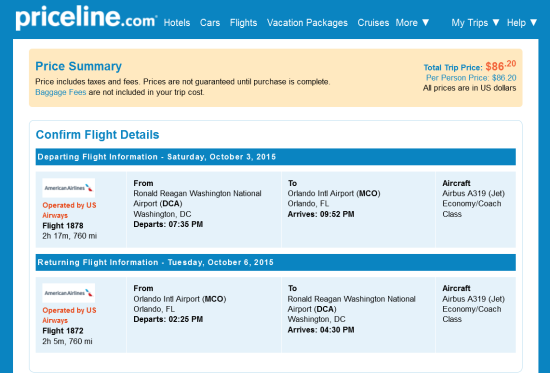Open the Cruises page
The height and width of the screenshot is (373, 550).
373,23
